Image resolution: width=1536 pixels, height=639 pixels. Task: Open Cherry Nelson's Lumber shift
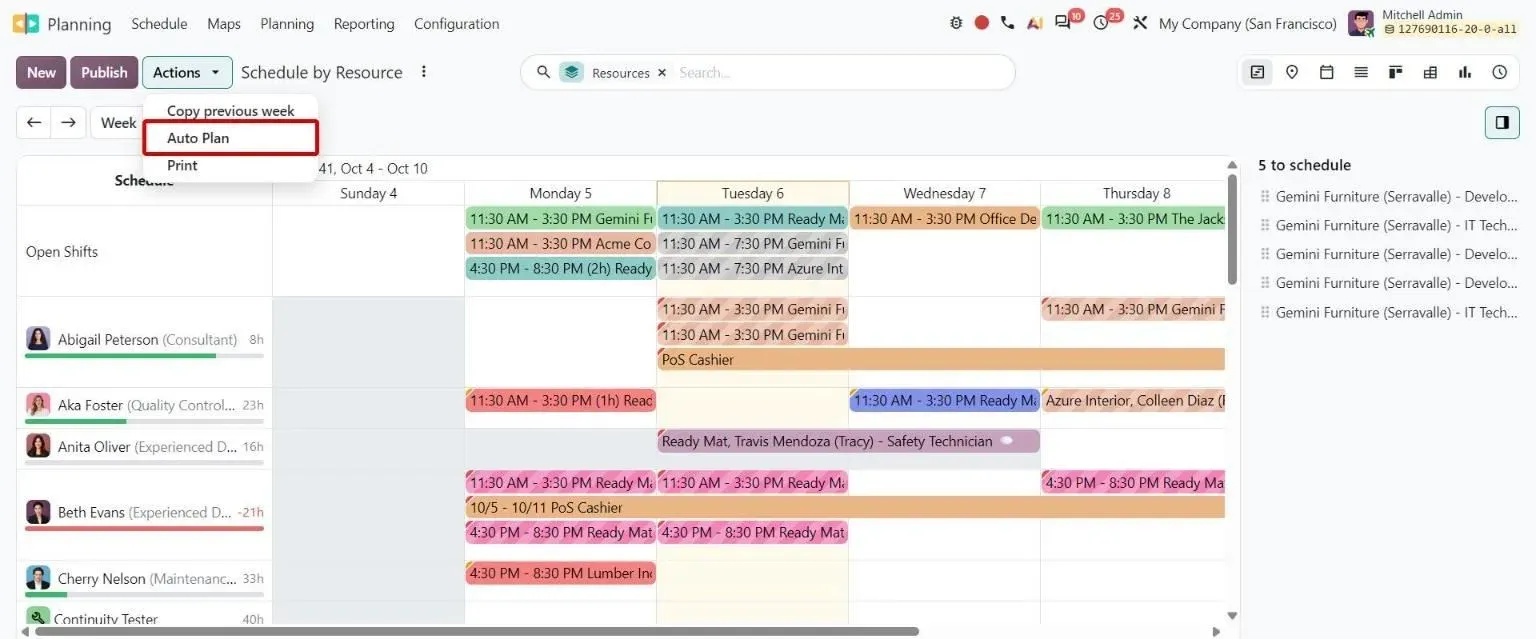point(560,573)
